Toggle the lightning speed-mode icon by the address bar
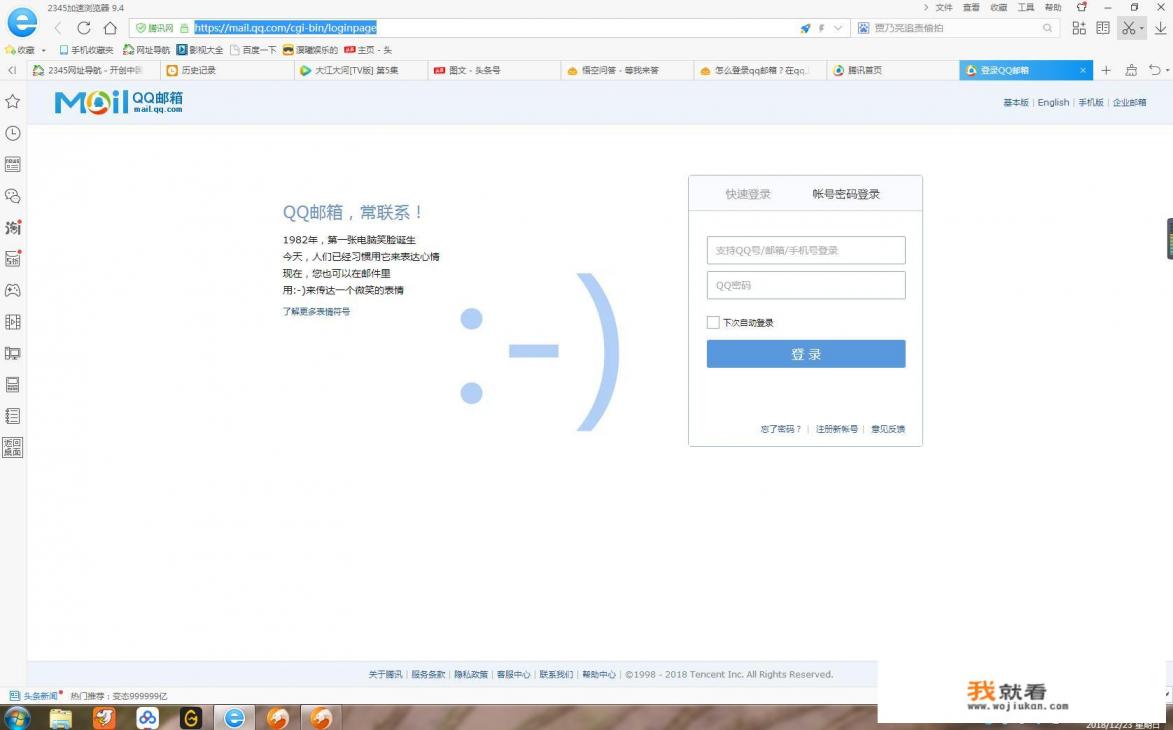 tap(820, 28)
